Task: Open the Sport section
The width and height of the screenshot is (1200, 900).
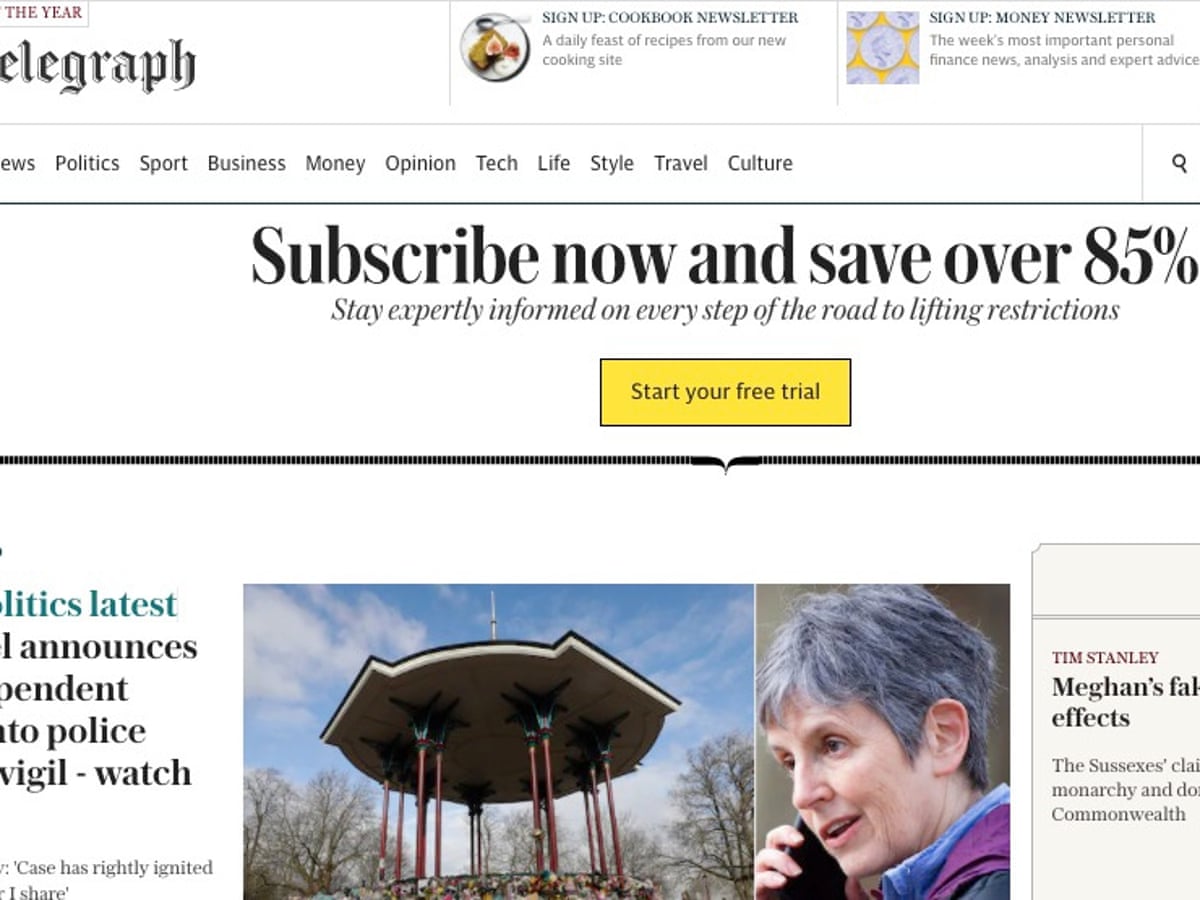Action: tap(163, 163)
